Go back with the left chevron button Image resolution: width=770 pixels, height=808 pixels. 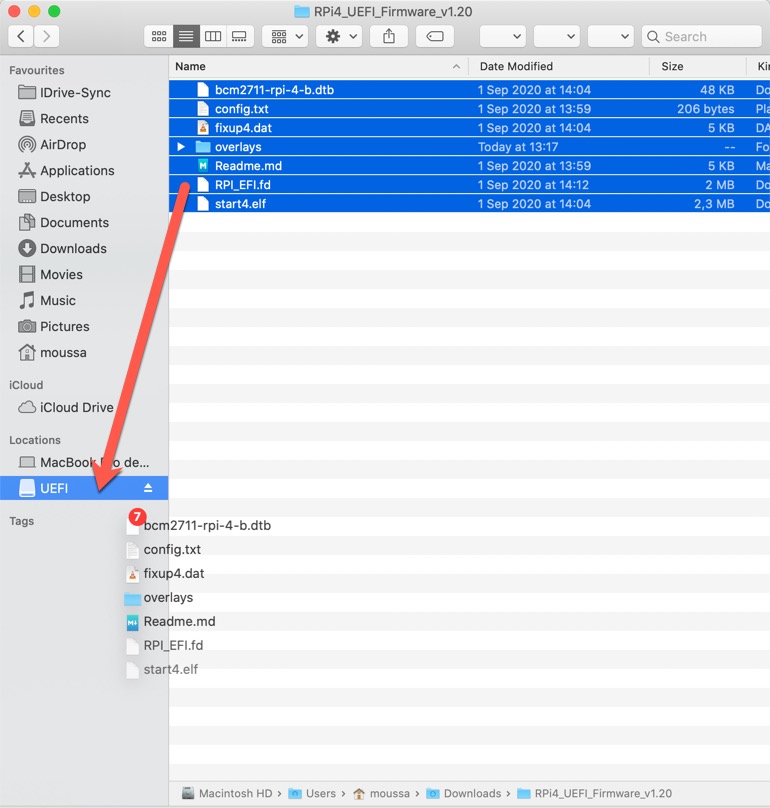21,37
